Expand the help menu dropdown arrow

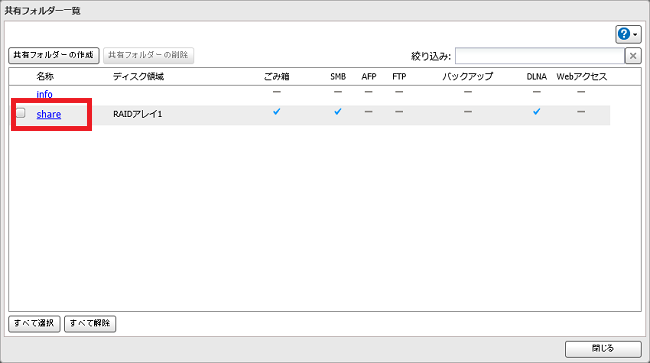click(x=635, y=35)
